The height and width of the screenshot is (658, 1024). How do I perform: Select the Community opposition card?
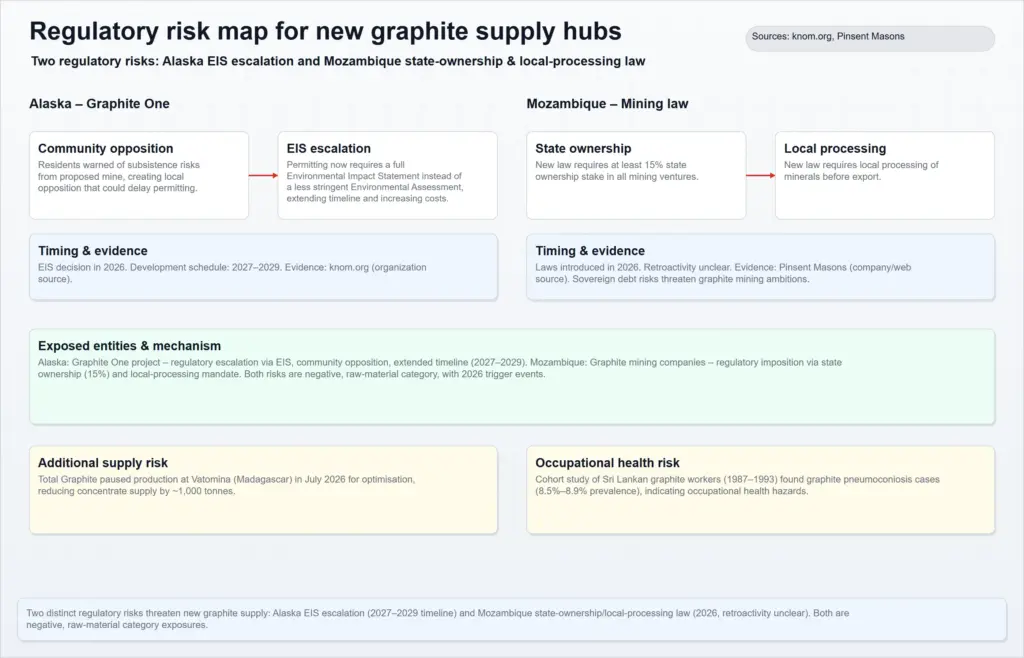click(139, 176)
